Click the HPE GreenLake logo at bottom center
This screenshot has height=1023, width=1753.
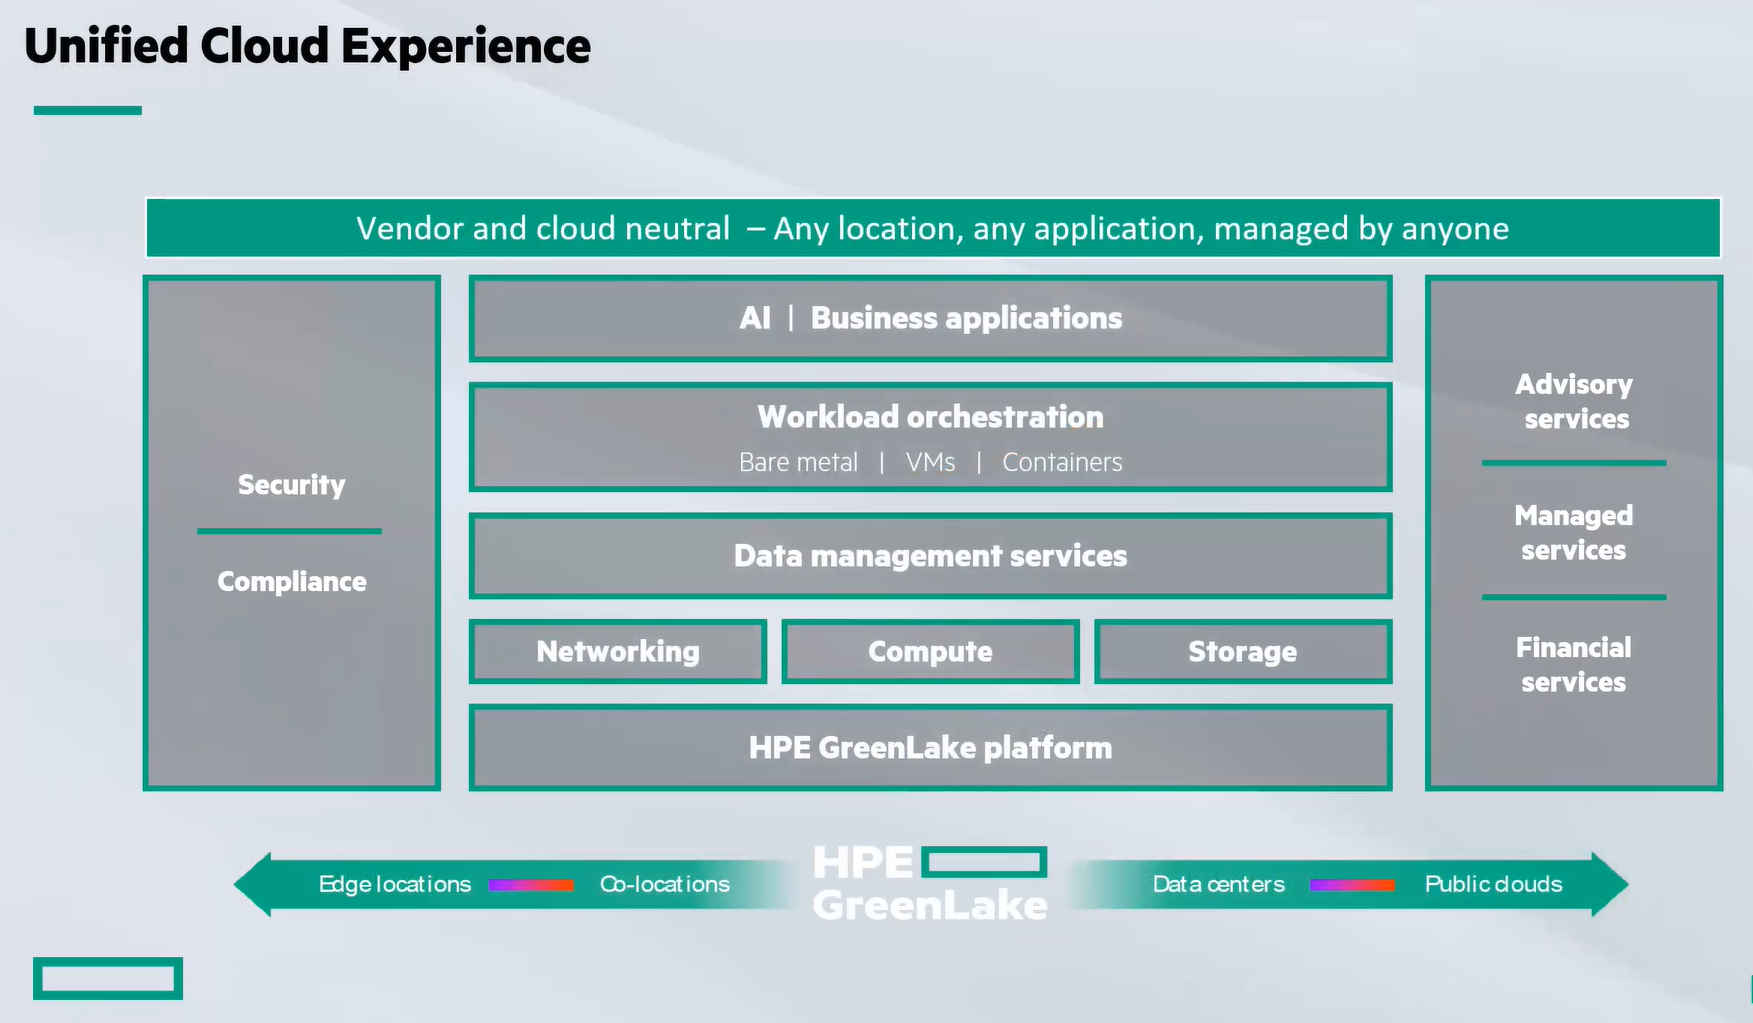[x=930, y=883]
